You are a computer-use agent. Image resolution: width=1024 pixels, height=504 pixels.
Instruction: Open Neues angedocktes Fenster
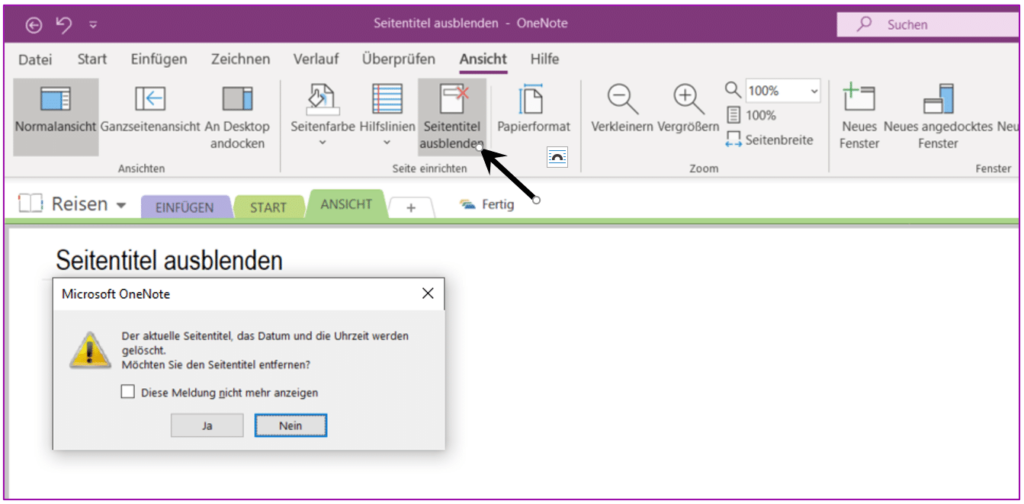click(938, 117)
